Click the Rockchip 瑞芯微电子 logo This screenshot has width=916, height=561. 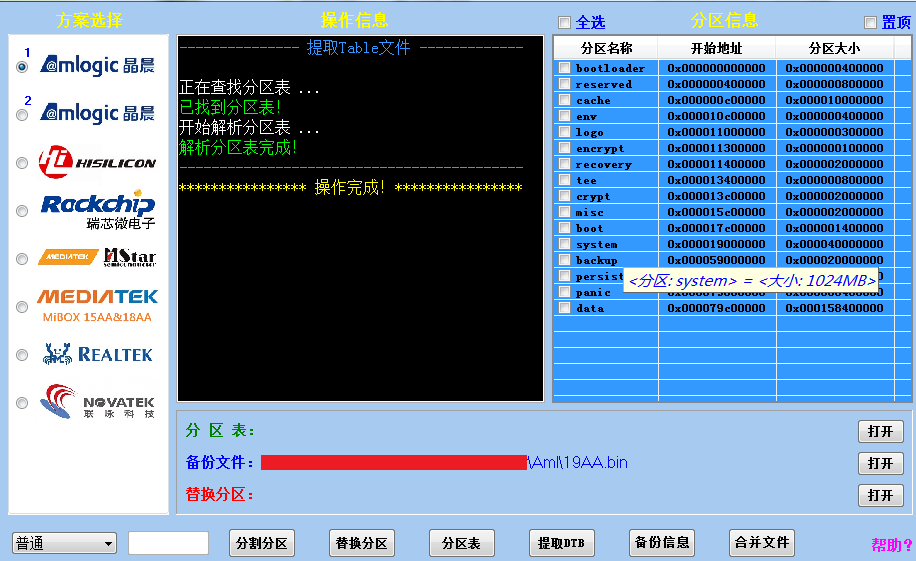coord(98,210)
